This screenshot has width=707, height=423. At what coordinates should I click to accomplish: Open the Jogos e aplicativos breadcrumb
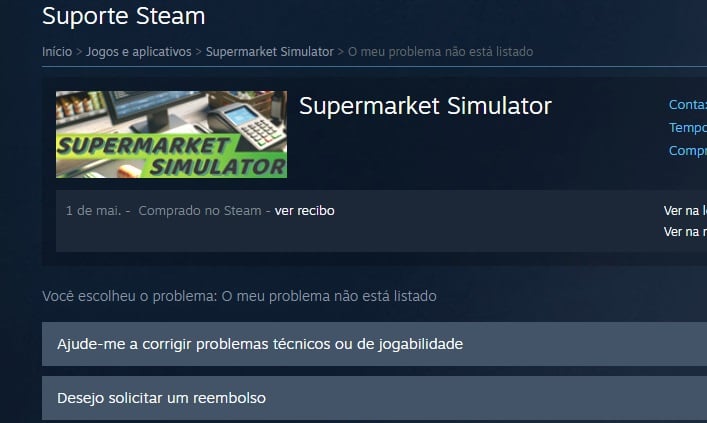coord(139,52)
